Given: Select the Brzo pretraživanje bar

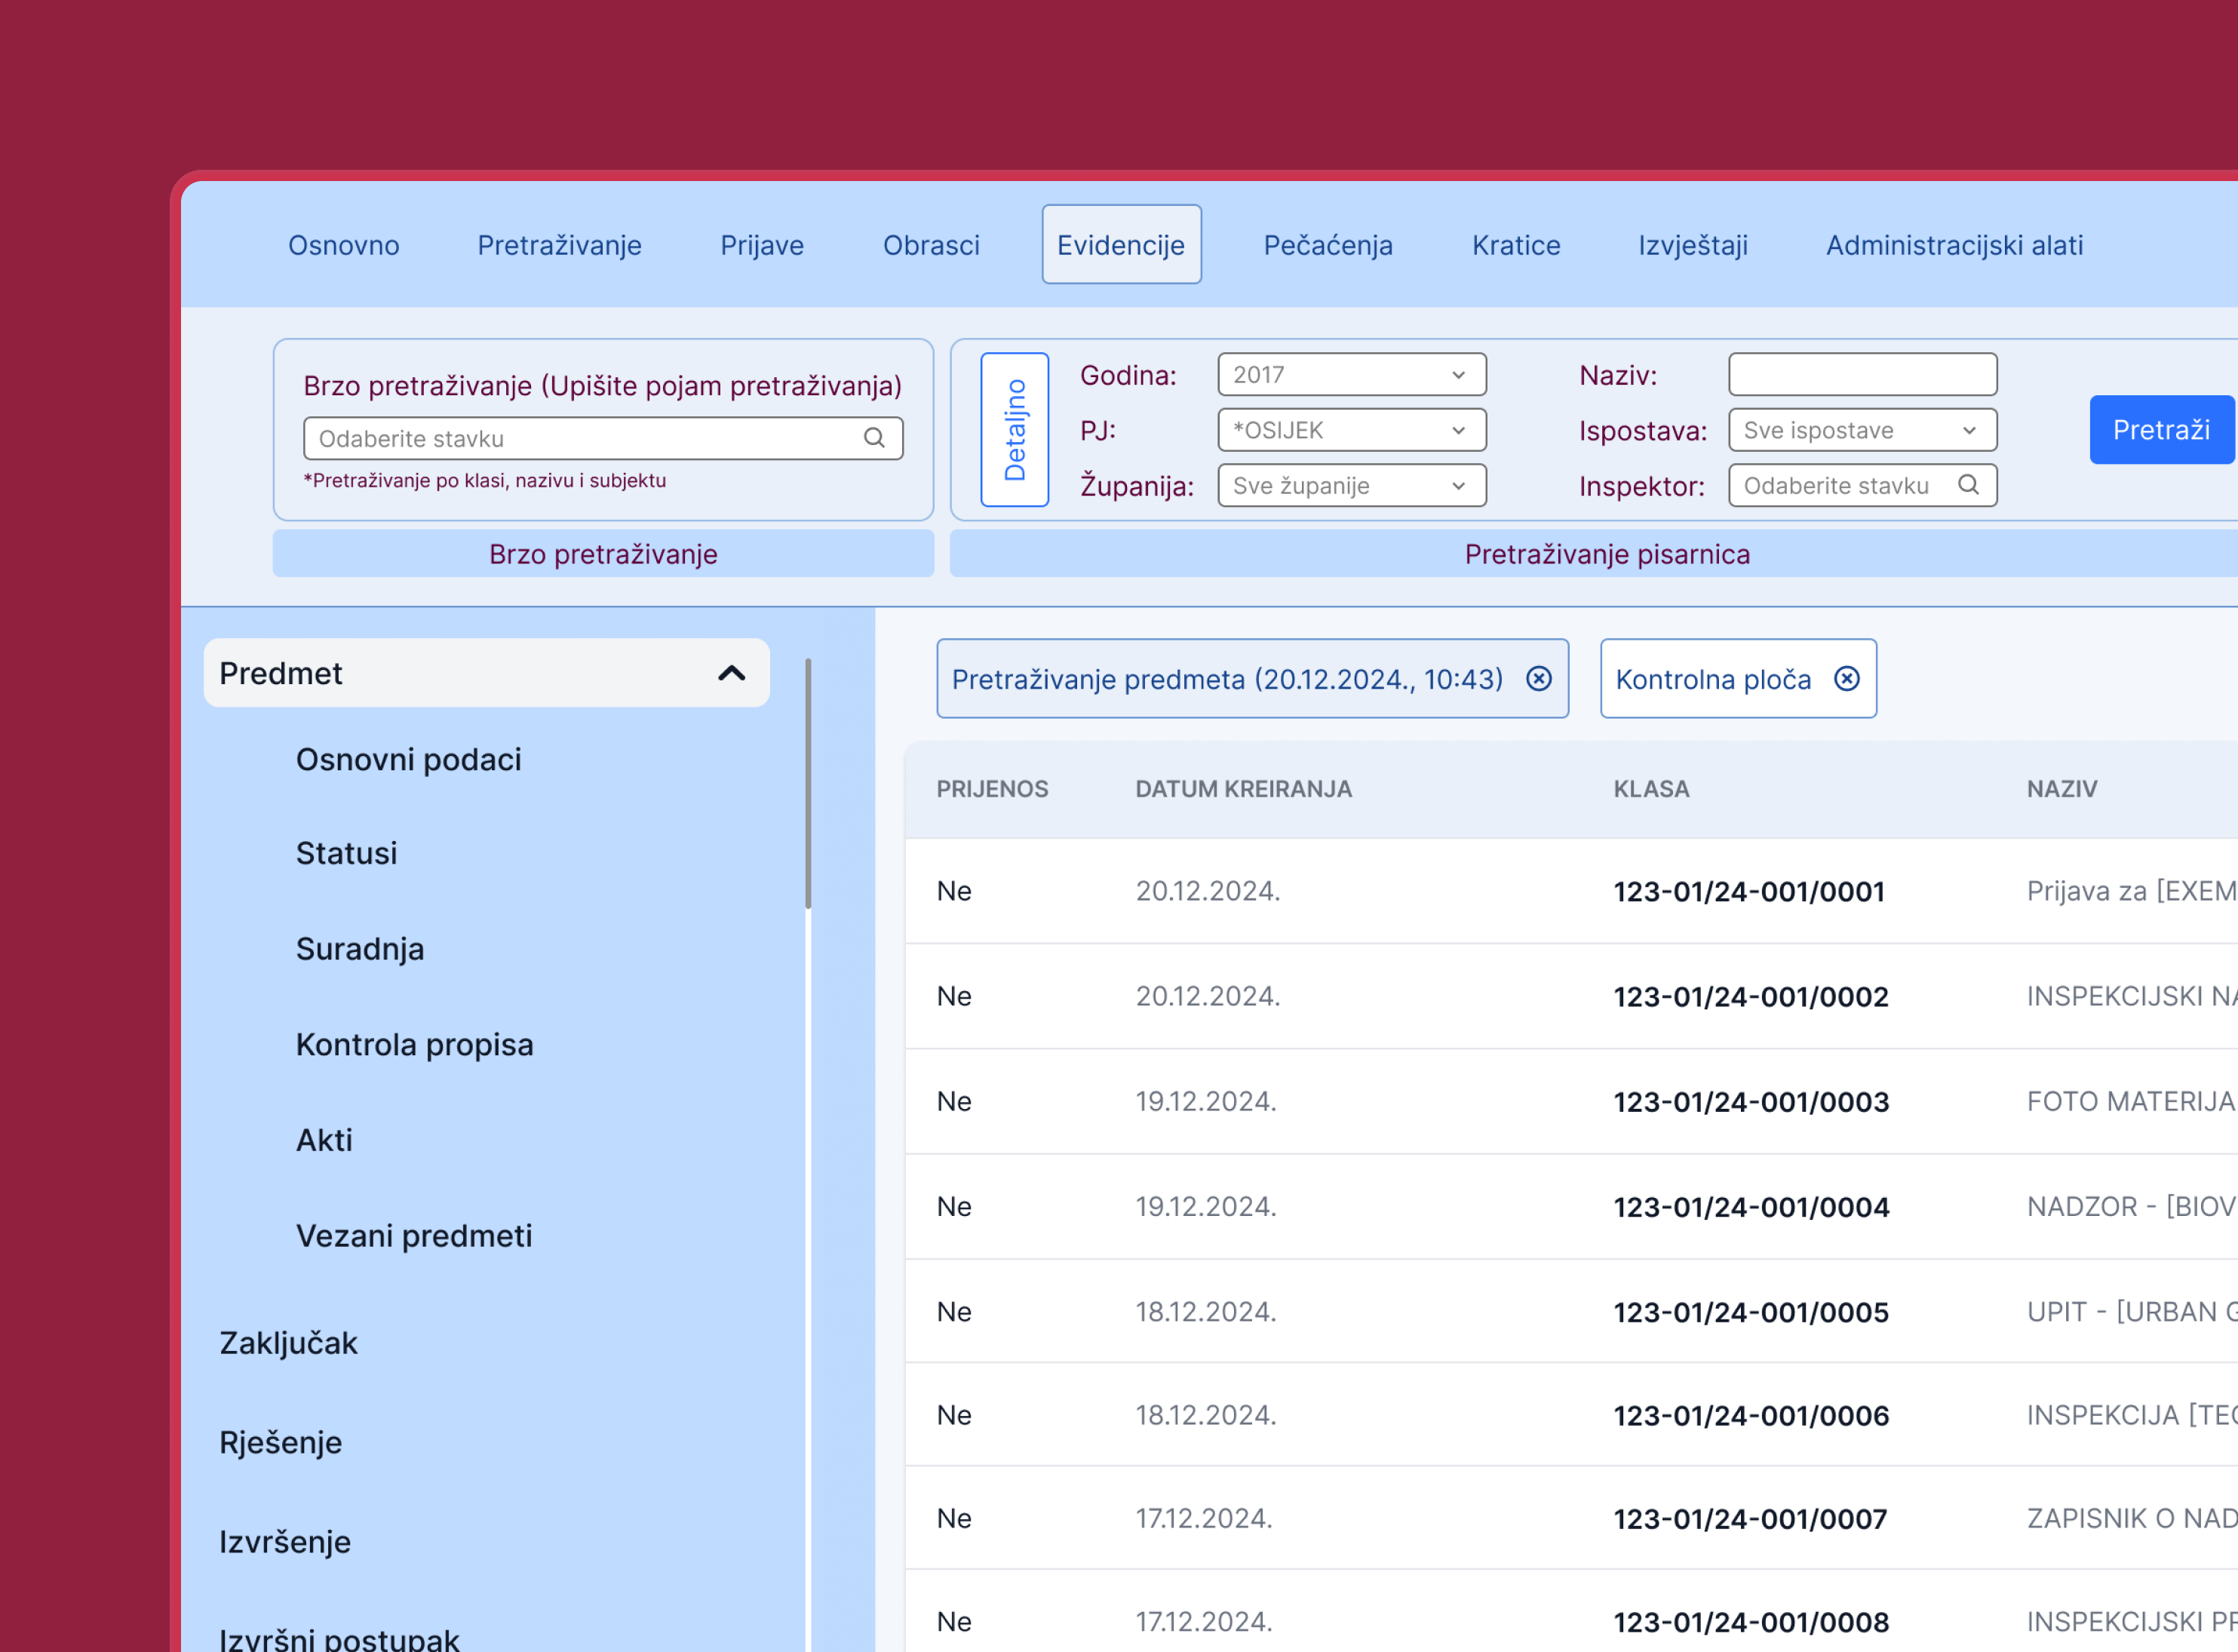Looking at the screenshot, I should (603, 554).
